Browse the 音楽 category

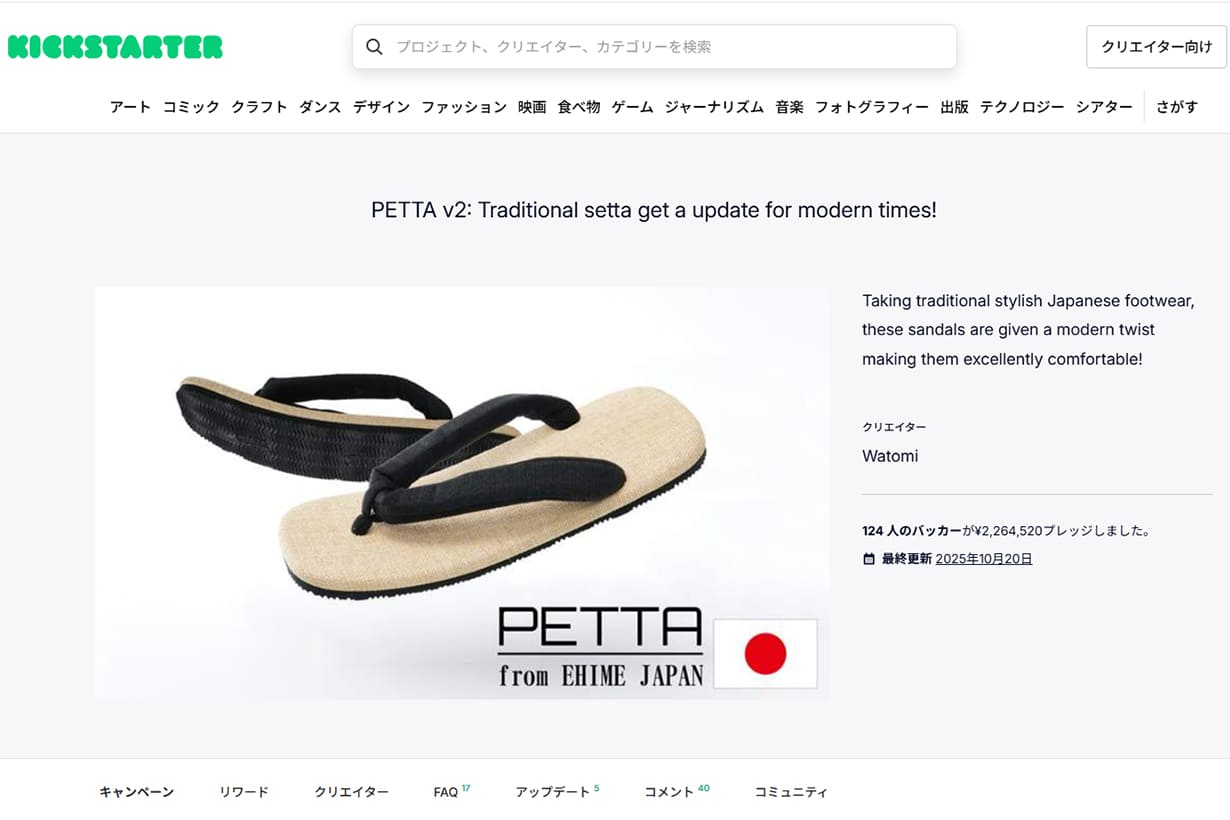pyautogui.click(x=789, y=107)
